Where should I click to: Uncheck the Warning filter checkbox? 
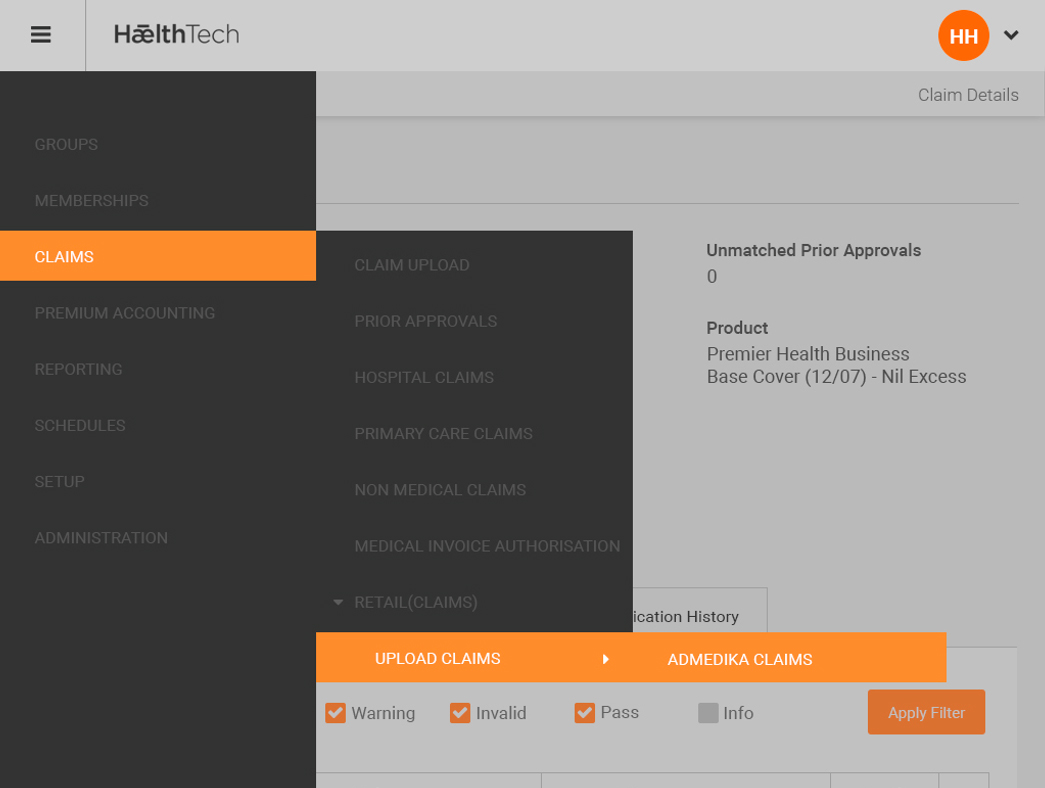335,713
